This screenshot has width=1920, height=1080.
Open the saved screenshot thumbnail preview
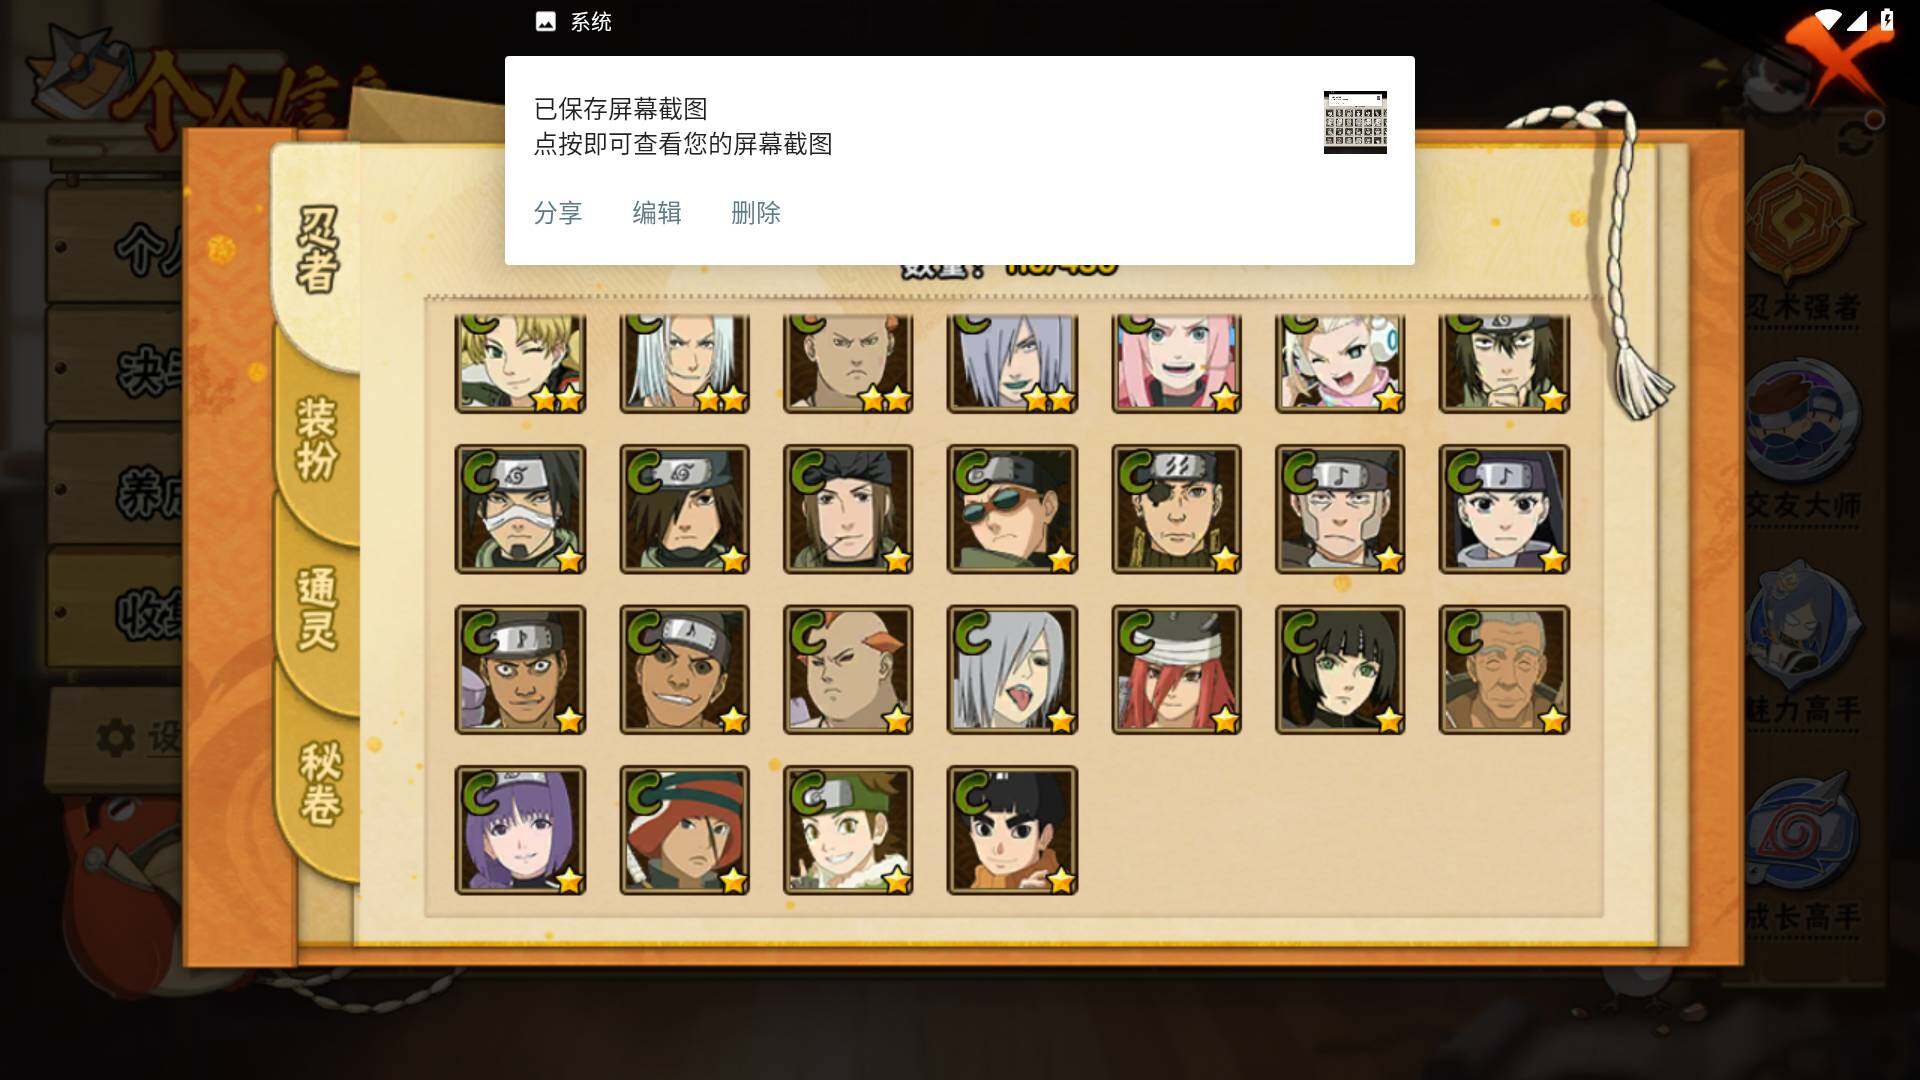(x=1355, y=122)
